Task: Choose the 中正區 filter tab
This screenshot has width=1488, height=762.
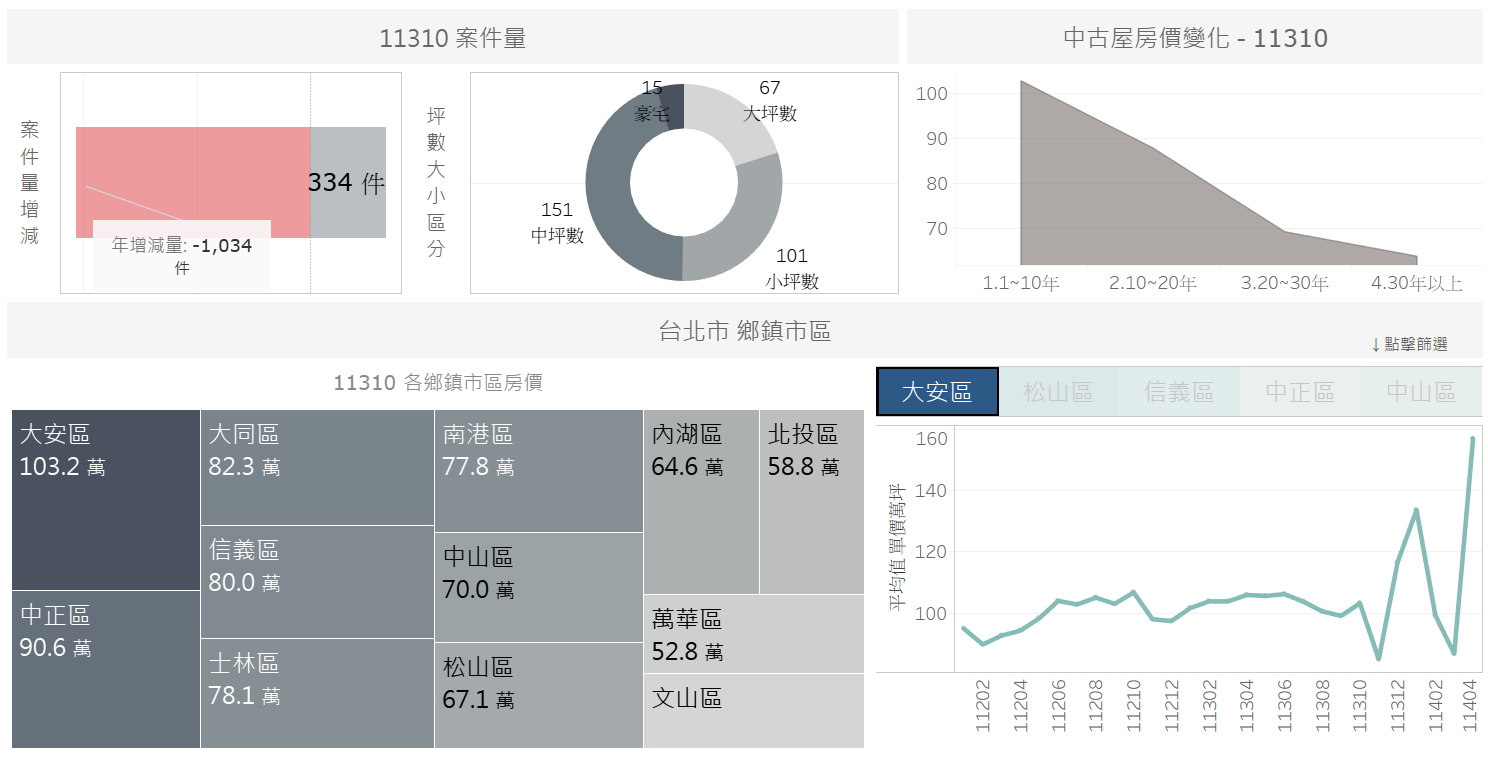Action: 1300,392
